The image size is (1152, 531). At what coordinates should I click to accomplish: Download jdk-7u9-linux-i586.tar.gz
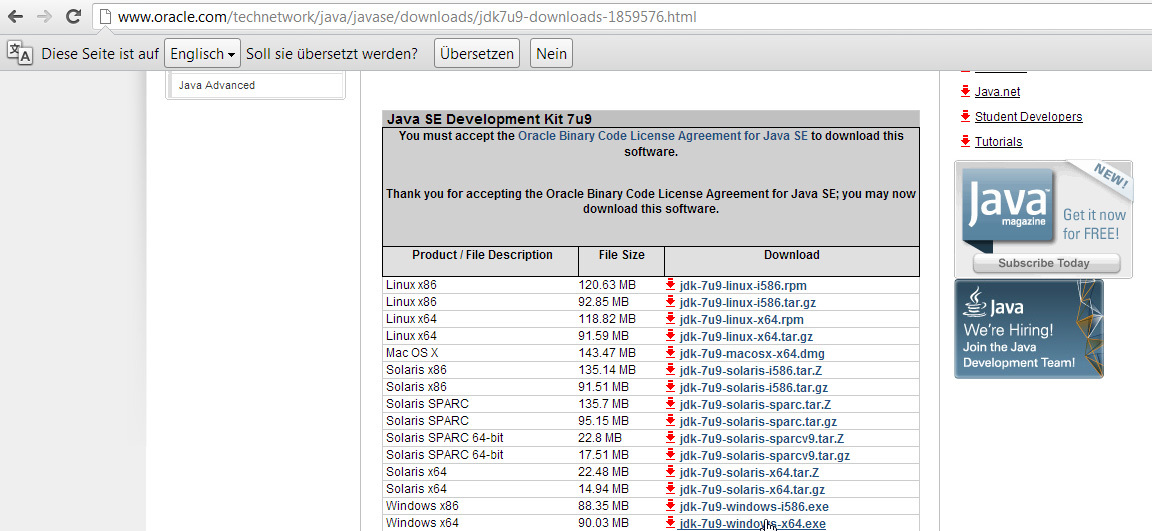point(748,302)
